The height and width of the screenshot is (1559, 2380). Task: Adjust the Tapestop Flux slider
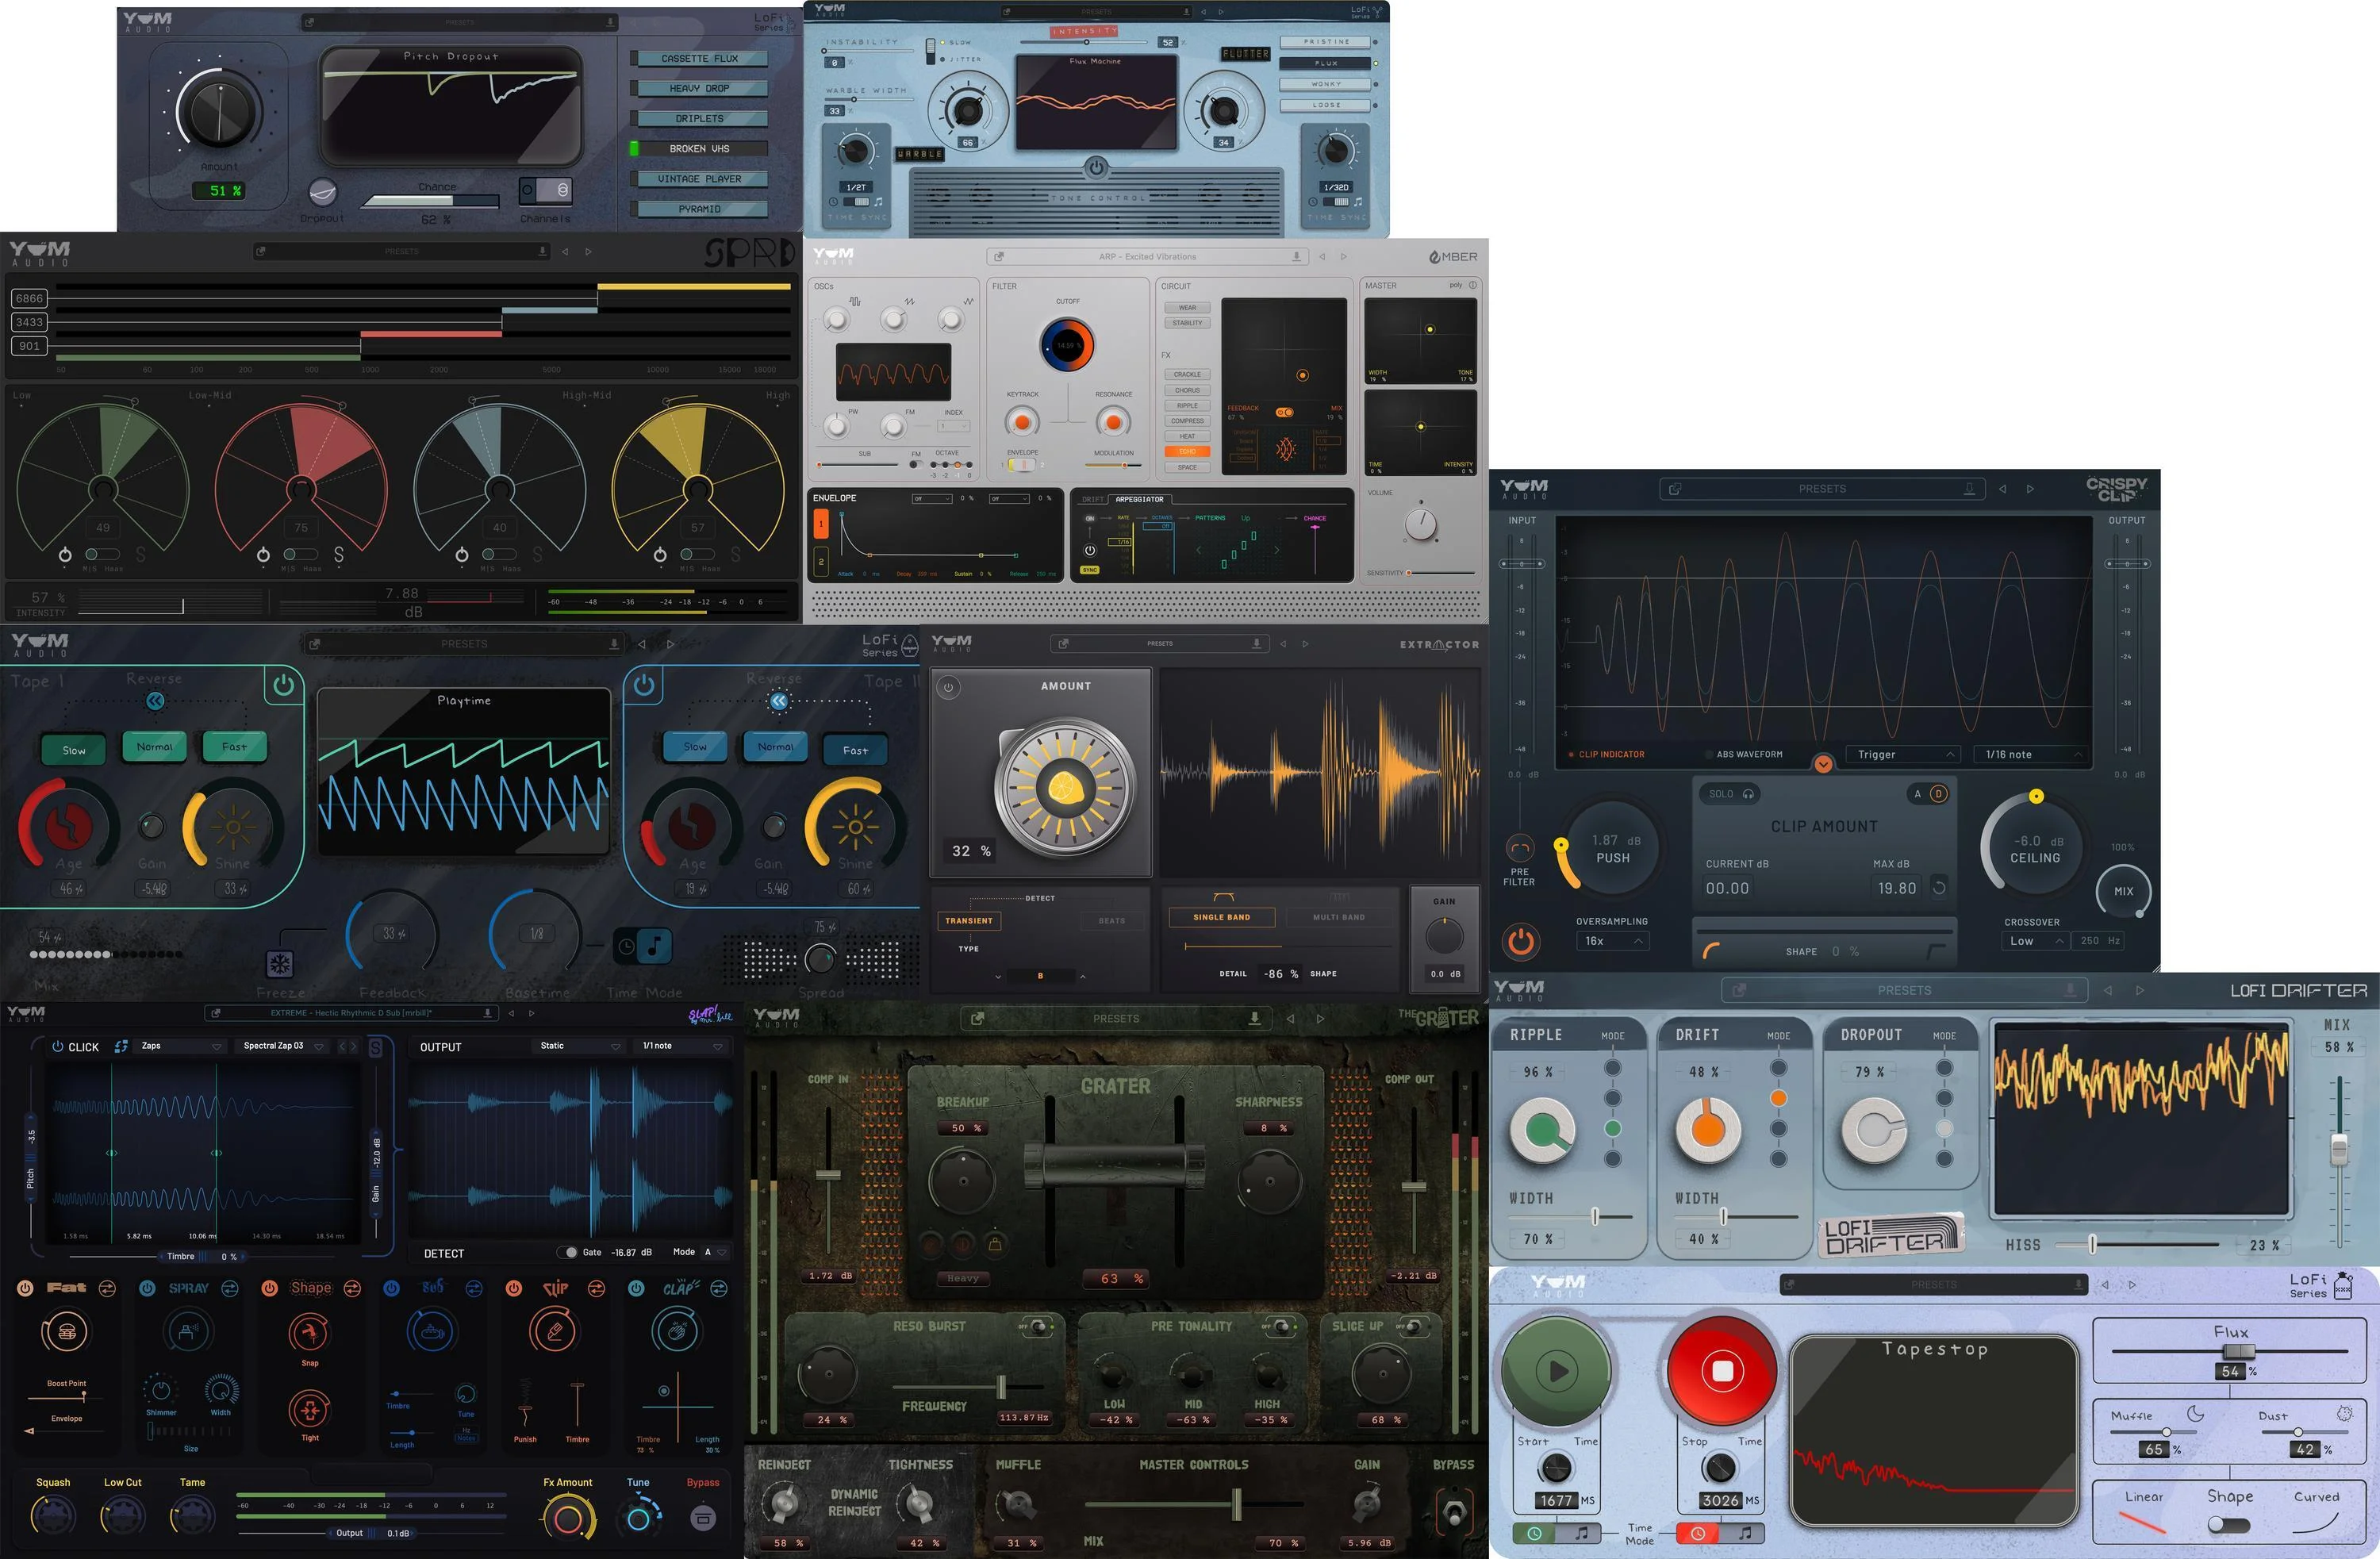pyautogui.click(x=2238, y=1351)
